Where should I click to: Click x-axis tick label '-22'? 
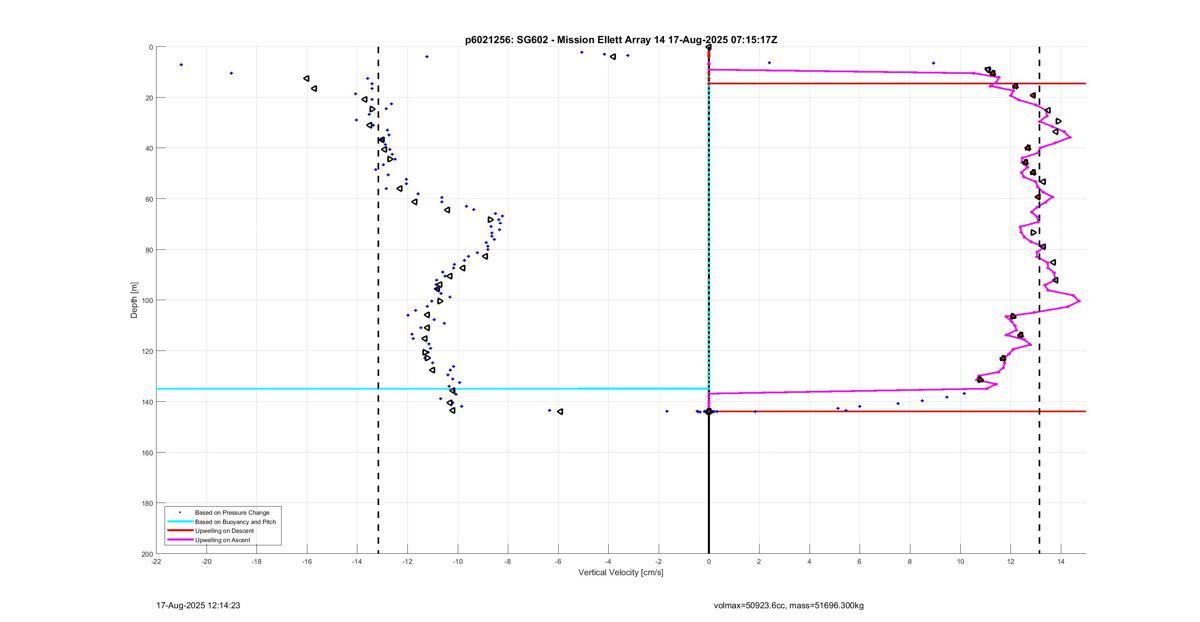pyautogui.click(x=156, y=561)
